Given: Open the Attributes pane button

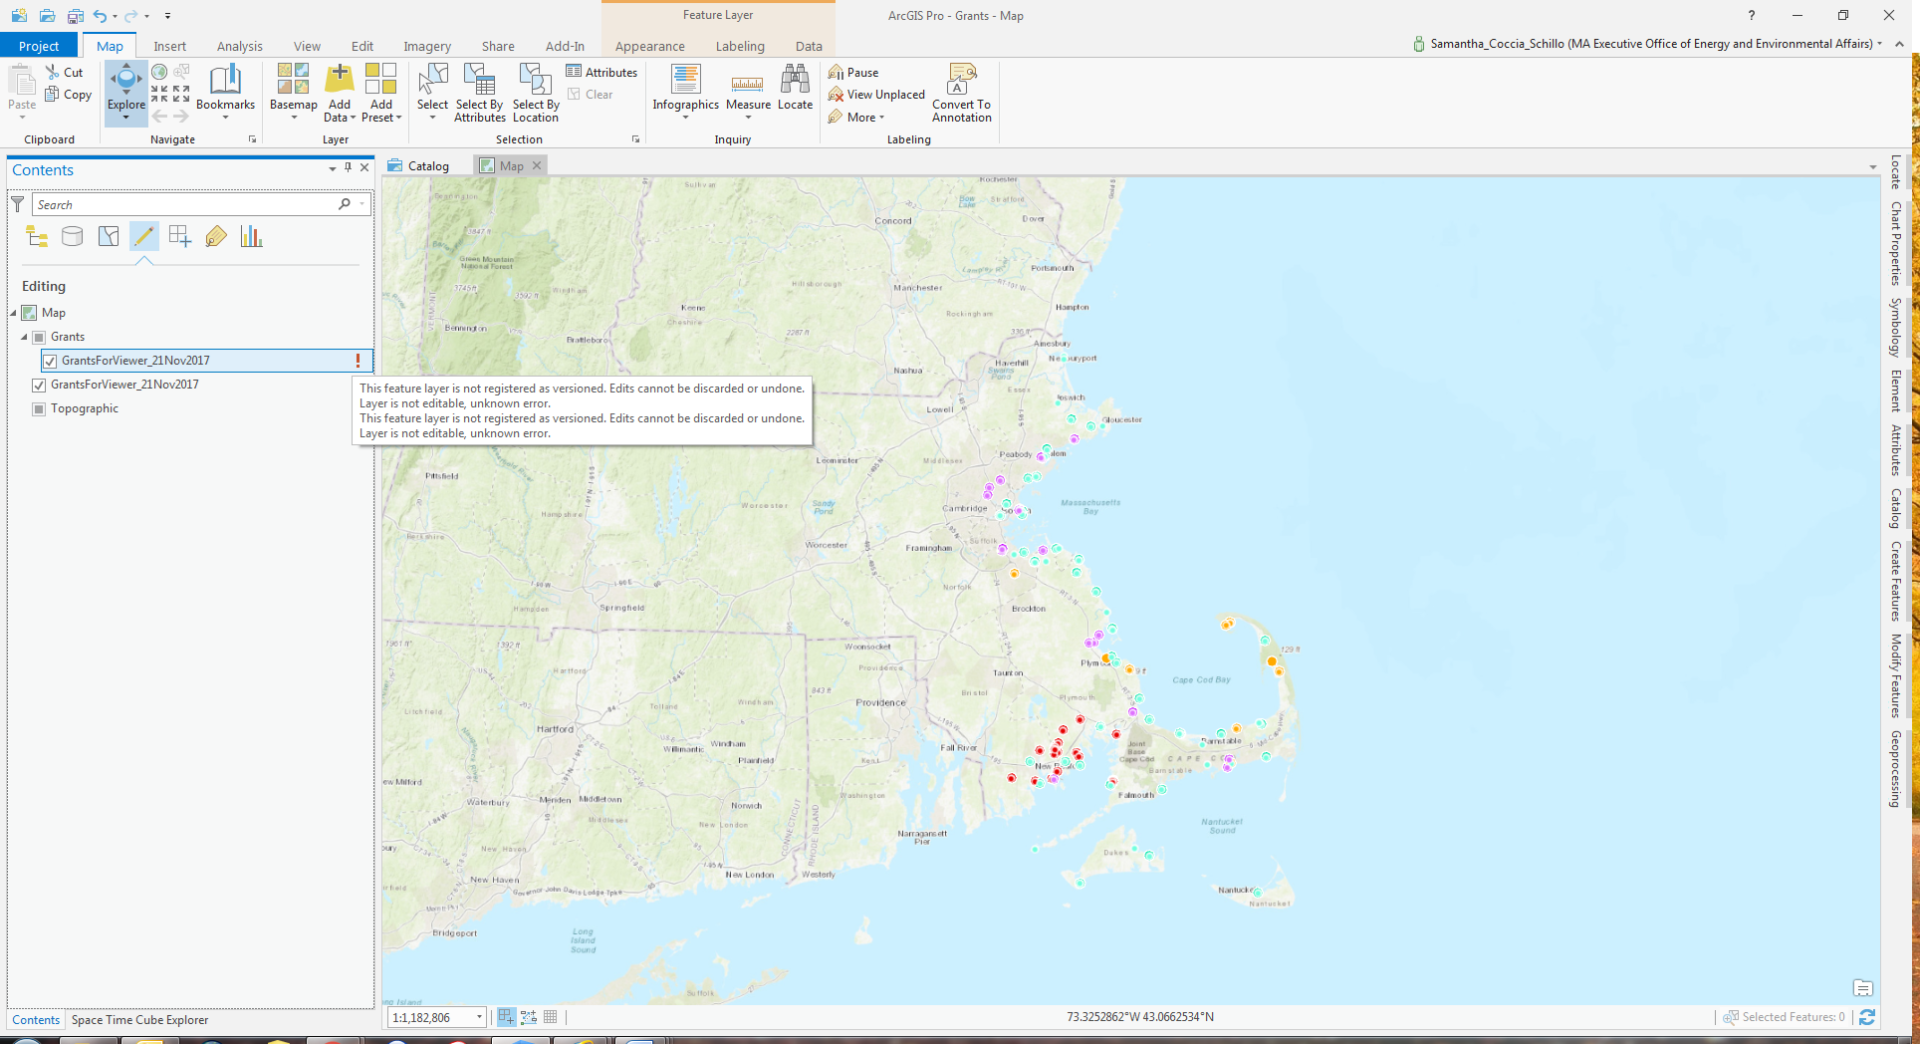Looking at the screenshot, I should [601, 72].
